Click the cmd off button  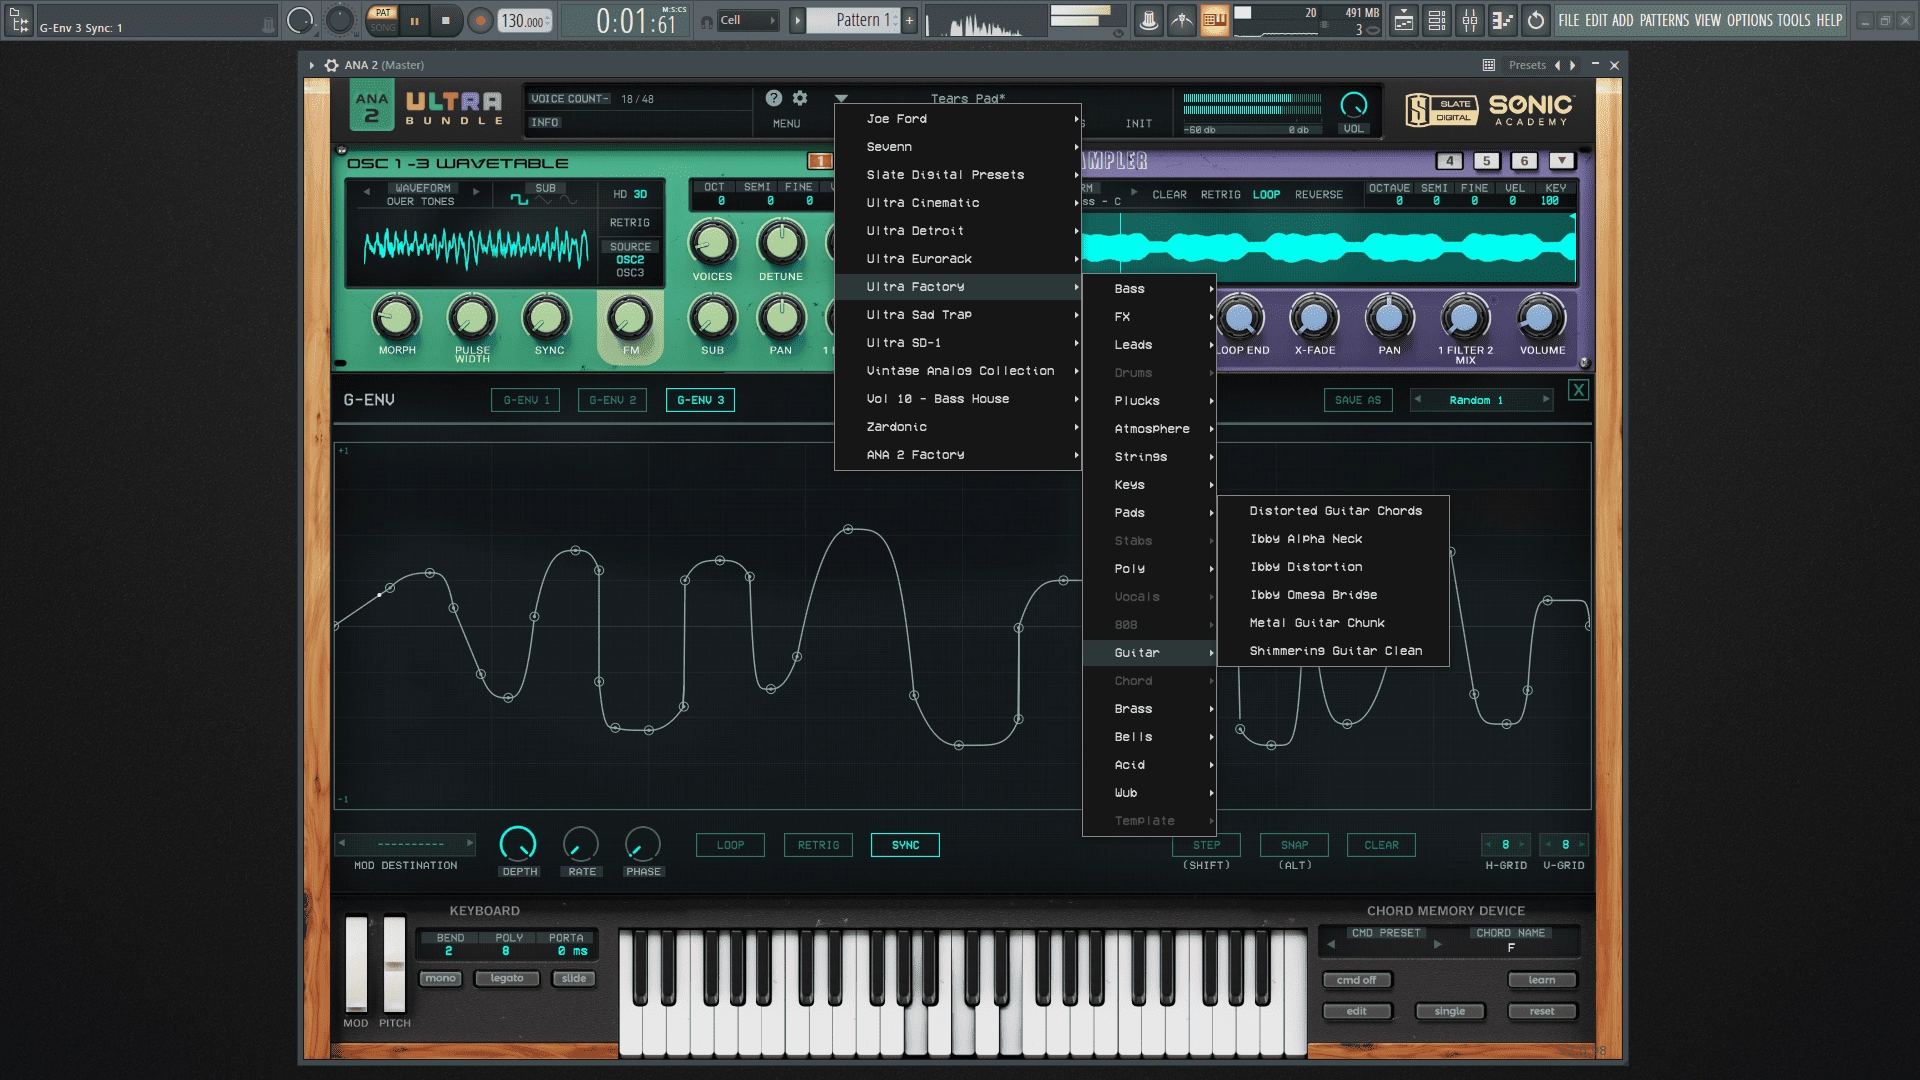[1356, 980]
